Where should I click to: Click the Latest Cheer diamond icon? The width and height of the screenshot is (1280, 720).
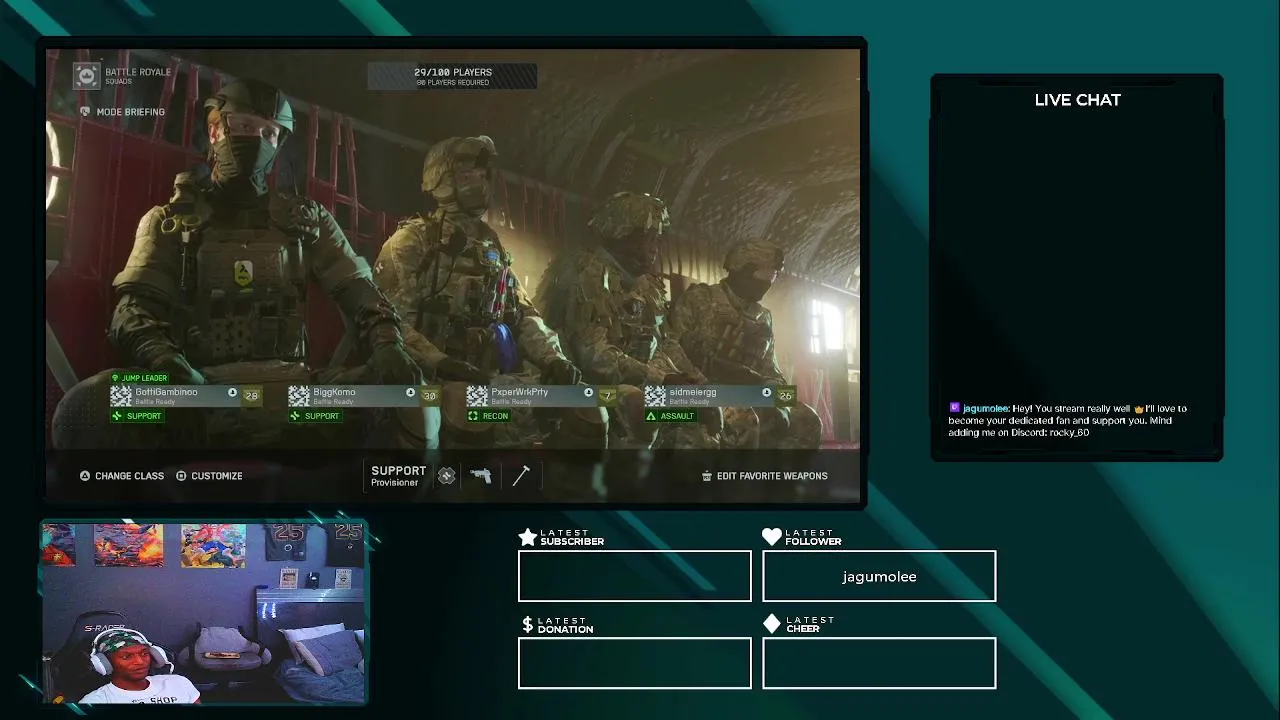coord(772,624)
